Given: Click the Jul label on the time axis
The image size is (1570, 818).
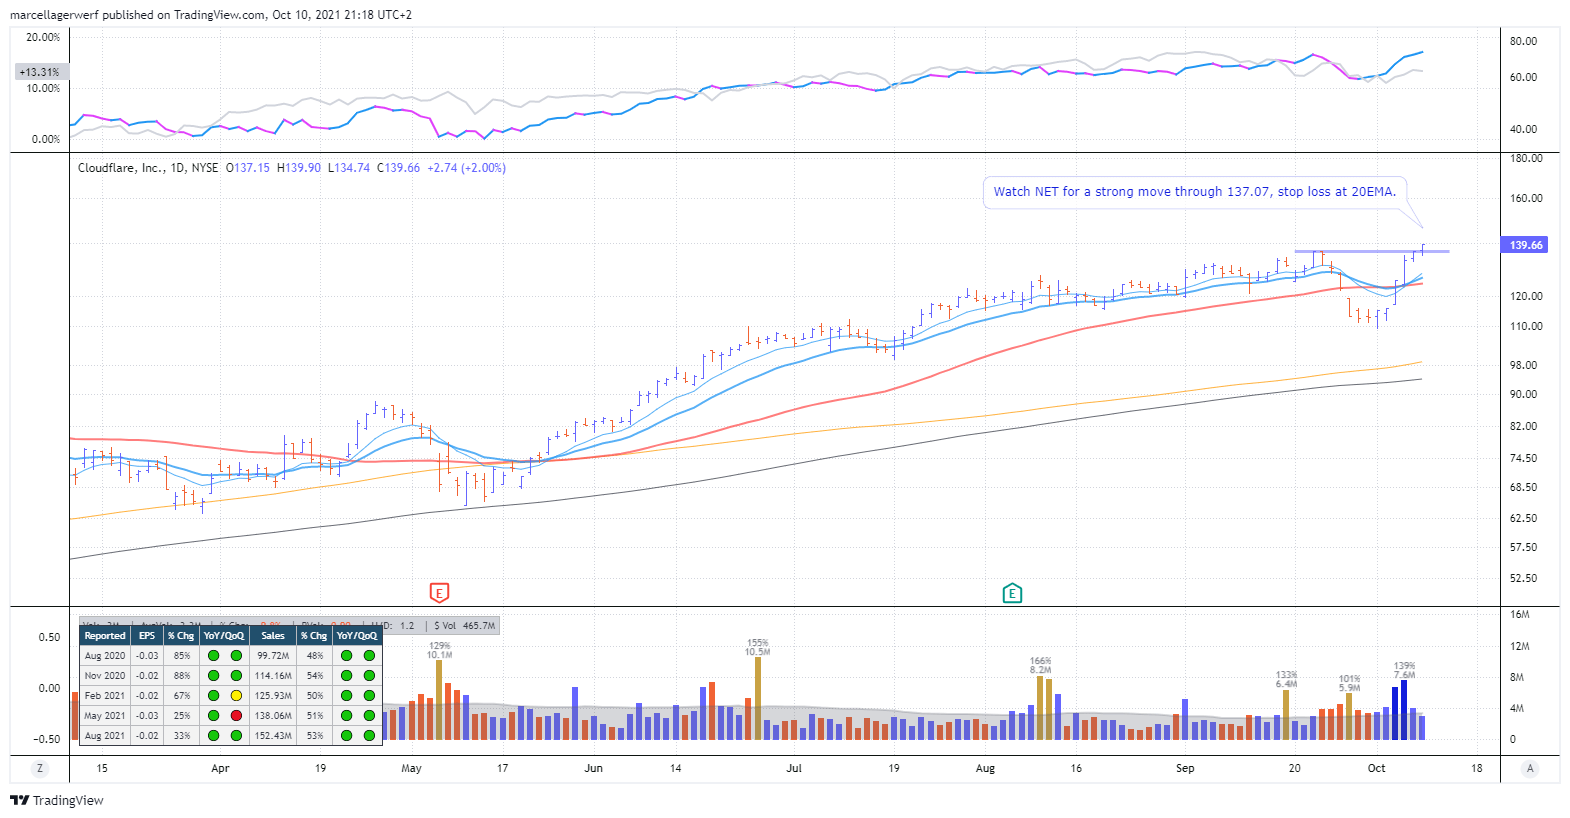Looking at the screenshot, I should 794,768.
